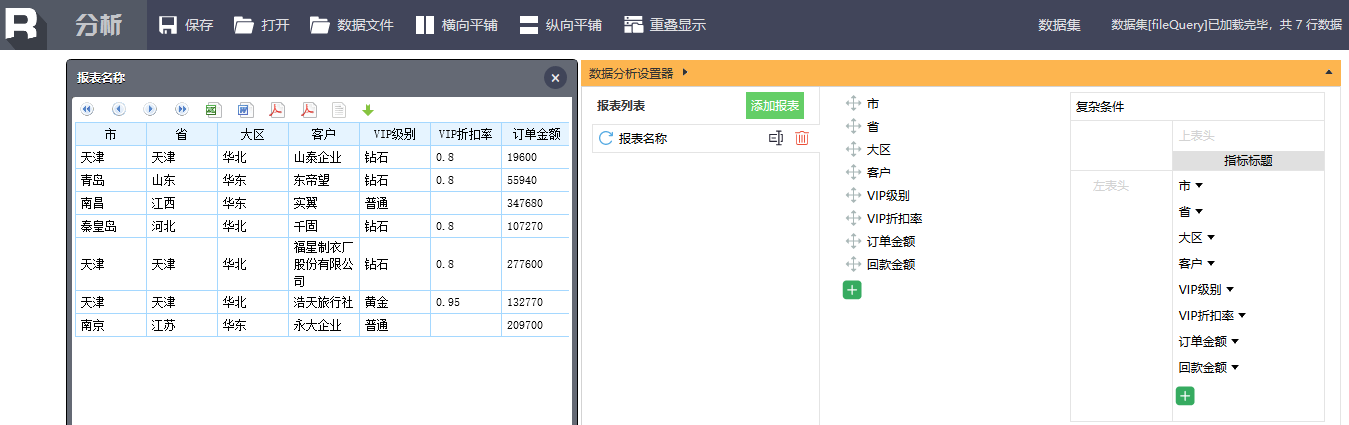This screenshot has height=425, width=1349.
Task: Delete the 报表名称 report with trash icon
Action: tap(801, 139)
